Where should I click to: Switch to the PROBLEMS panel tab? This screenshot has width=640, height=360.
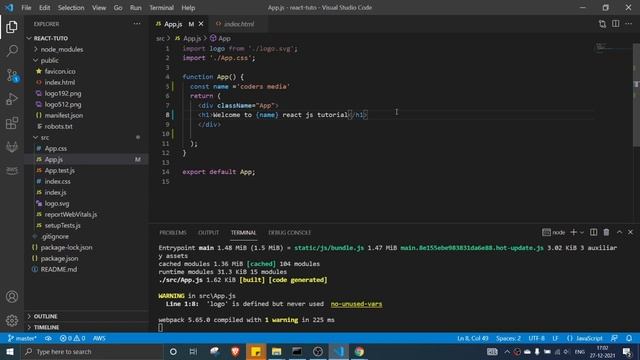pos(173,233)
